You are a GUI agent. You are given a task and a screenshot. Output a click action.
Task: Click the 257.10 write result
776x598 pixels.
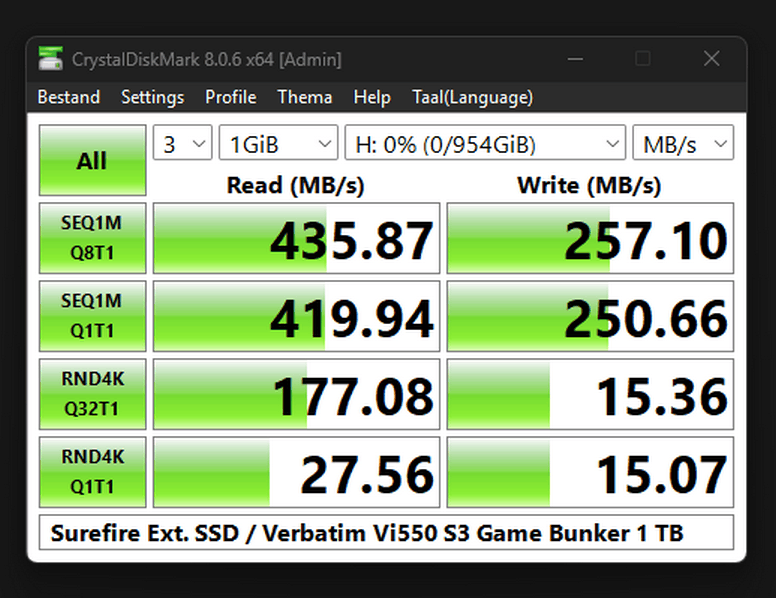click(590, 238)
